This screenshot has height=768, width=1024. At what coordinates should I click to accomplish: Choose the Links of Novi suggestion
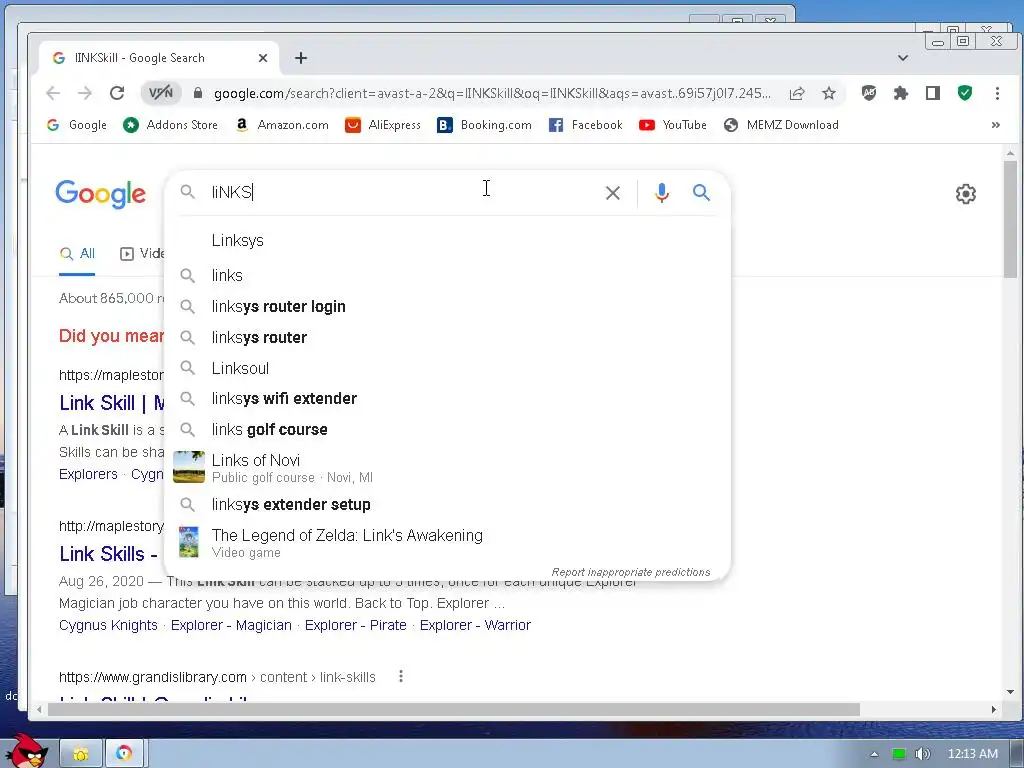point(447,468)
